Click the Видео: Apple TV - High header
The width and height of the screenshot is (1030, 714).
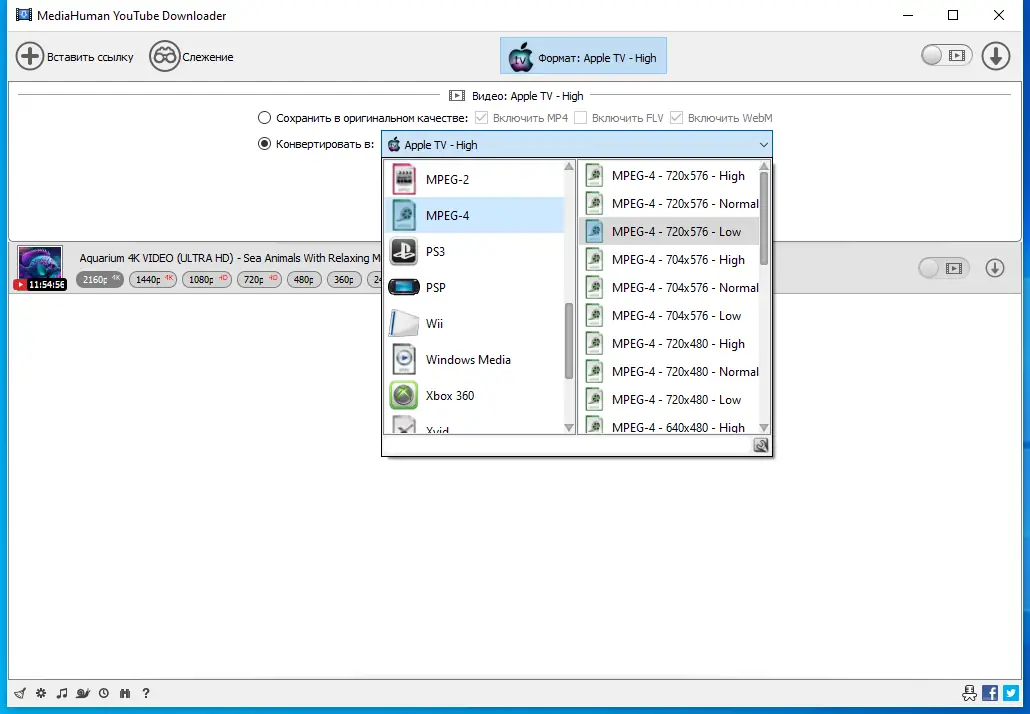(x=516, y=96)
